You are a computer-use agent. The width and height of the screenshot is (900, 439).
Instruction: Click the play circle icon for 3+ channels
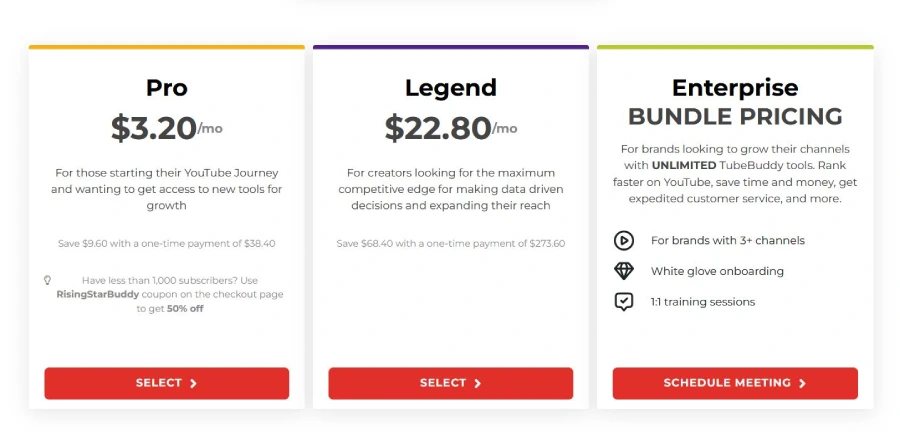[623, 240]
